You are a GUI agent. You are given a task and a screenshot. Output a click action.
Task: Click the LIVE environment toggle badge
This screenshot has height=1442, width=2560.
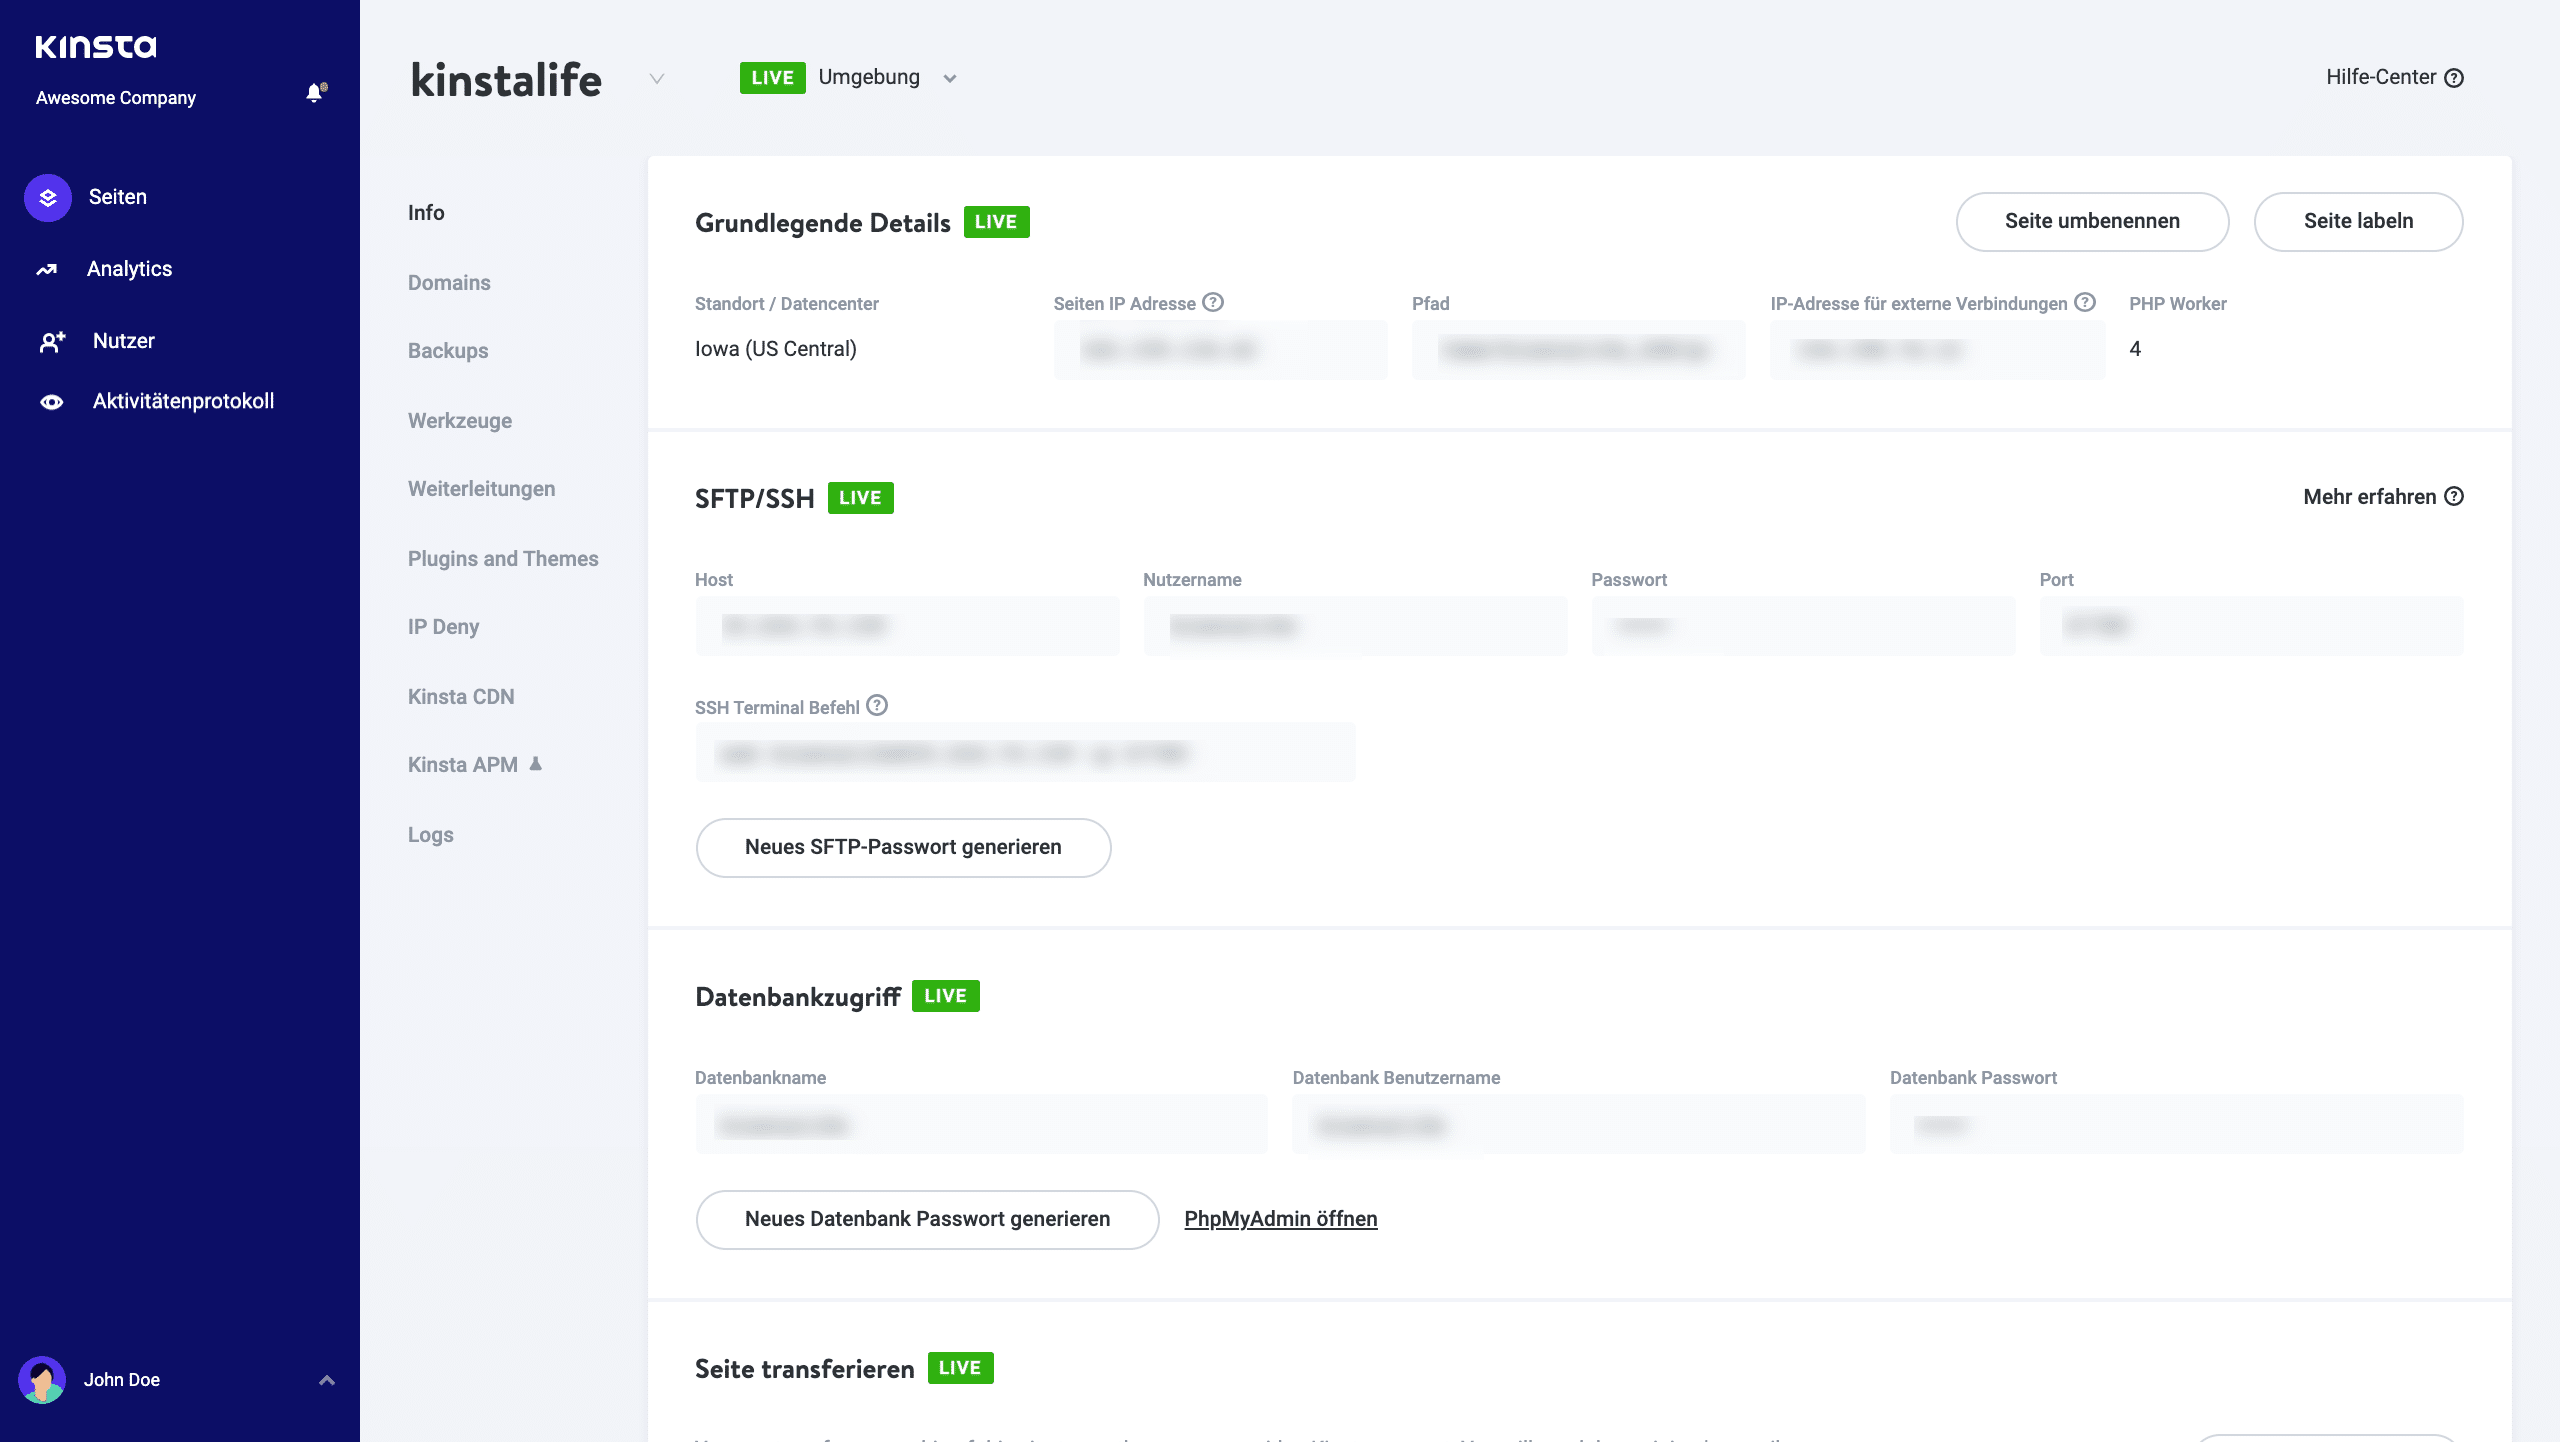772,77
